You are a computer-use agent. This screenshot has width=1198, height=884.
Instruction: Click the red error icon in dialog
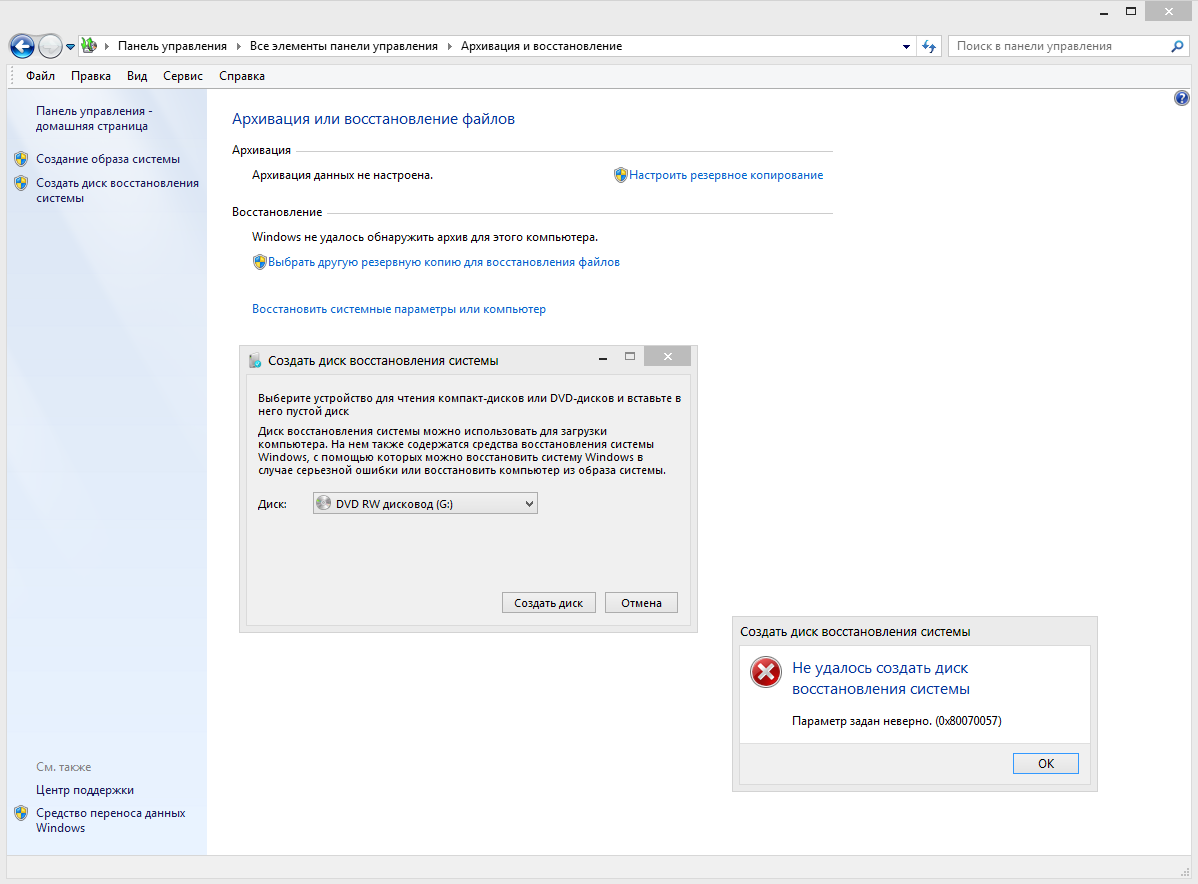point(765,673)
